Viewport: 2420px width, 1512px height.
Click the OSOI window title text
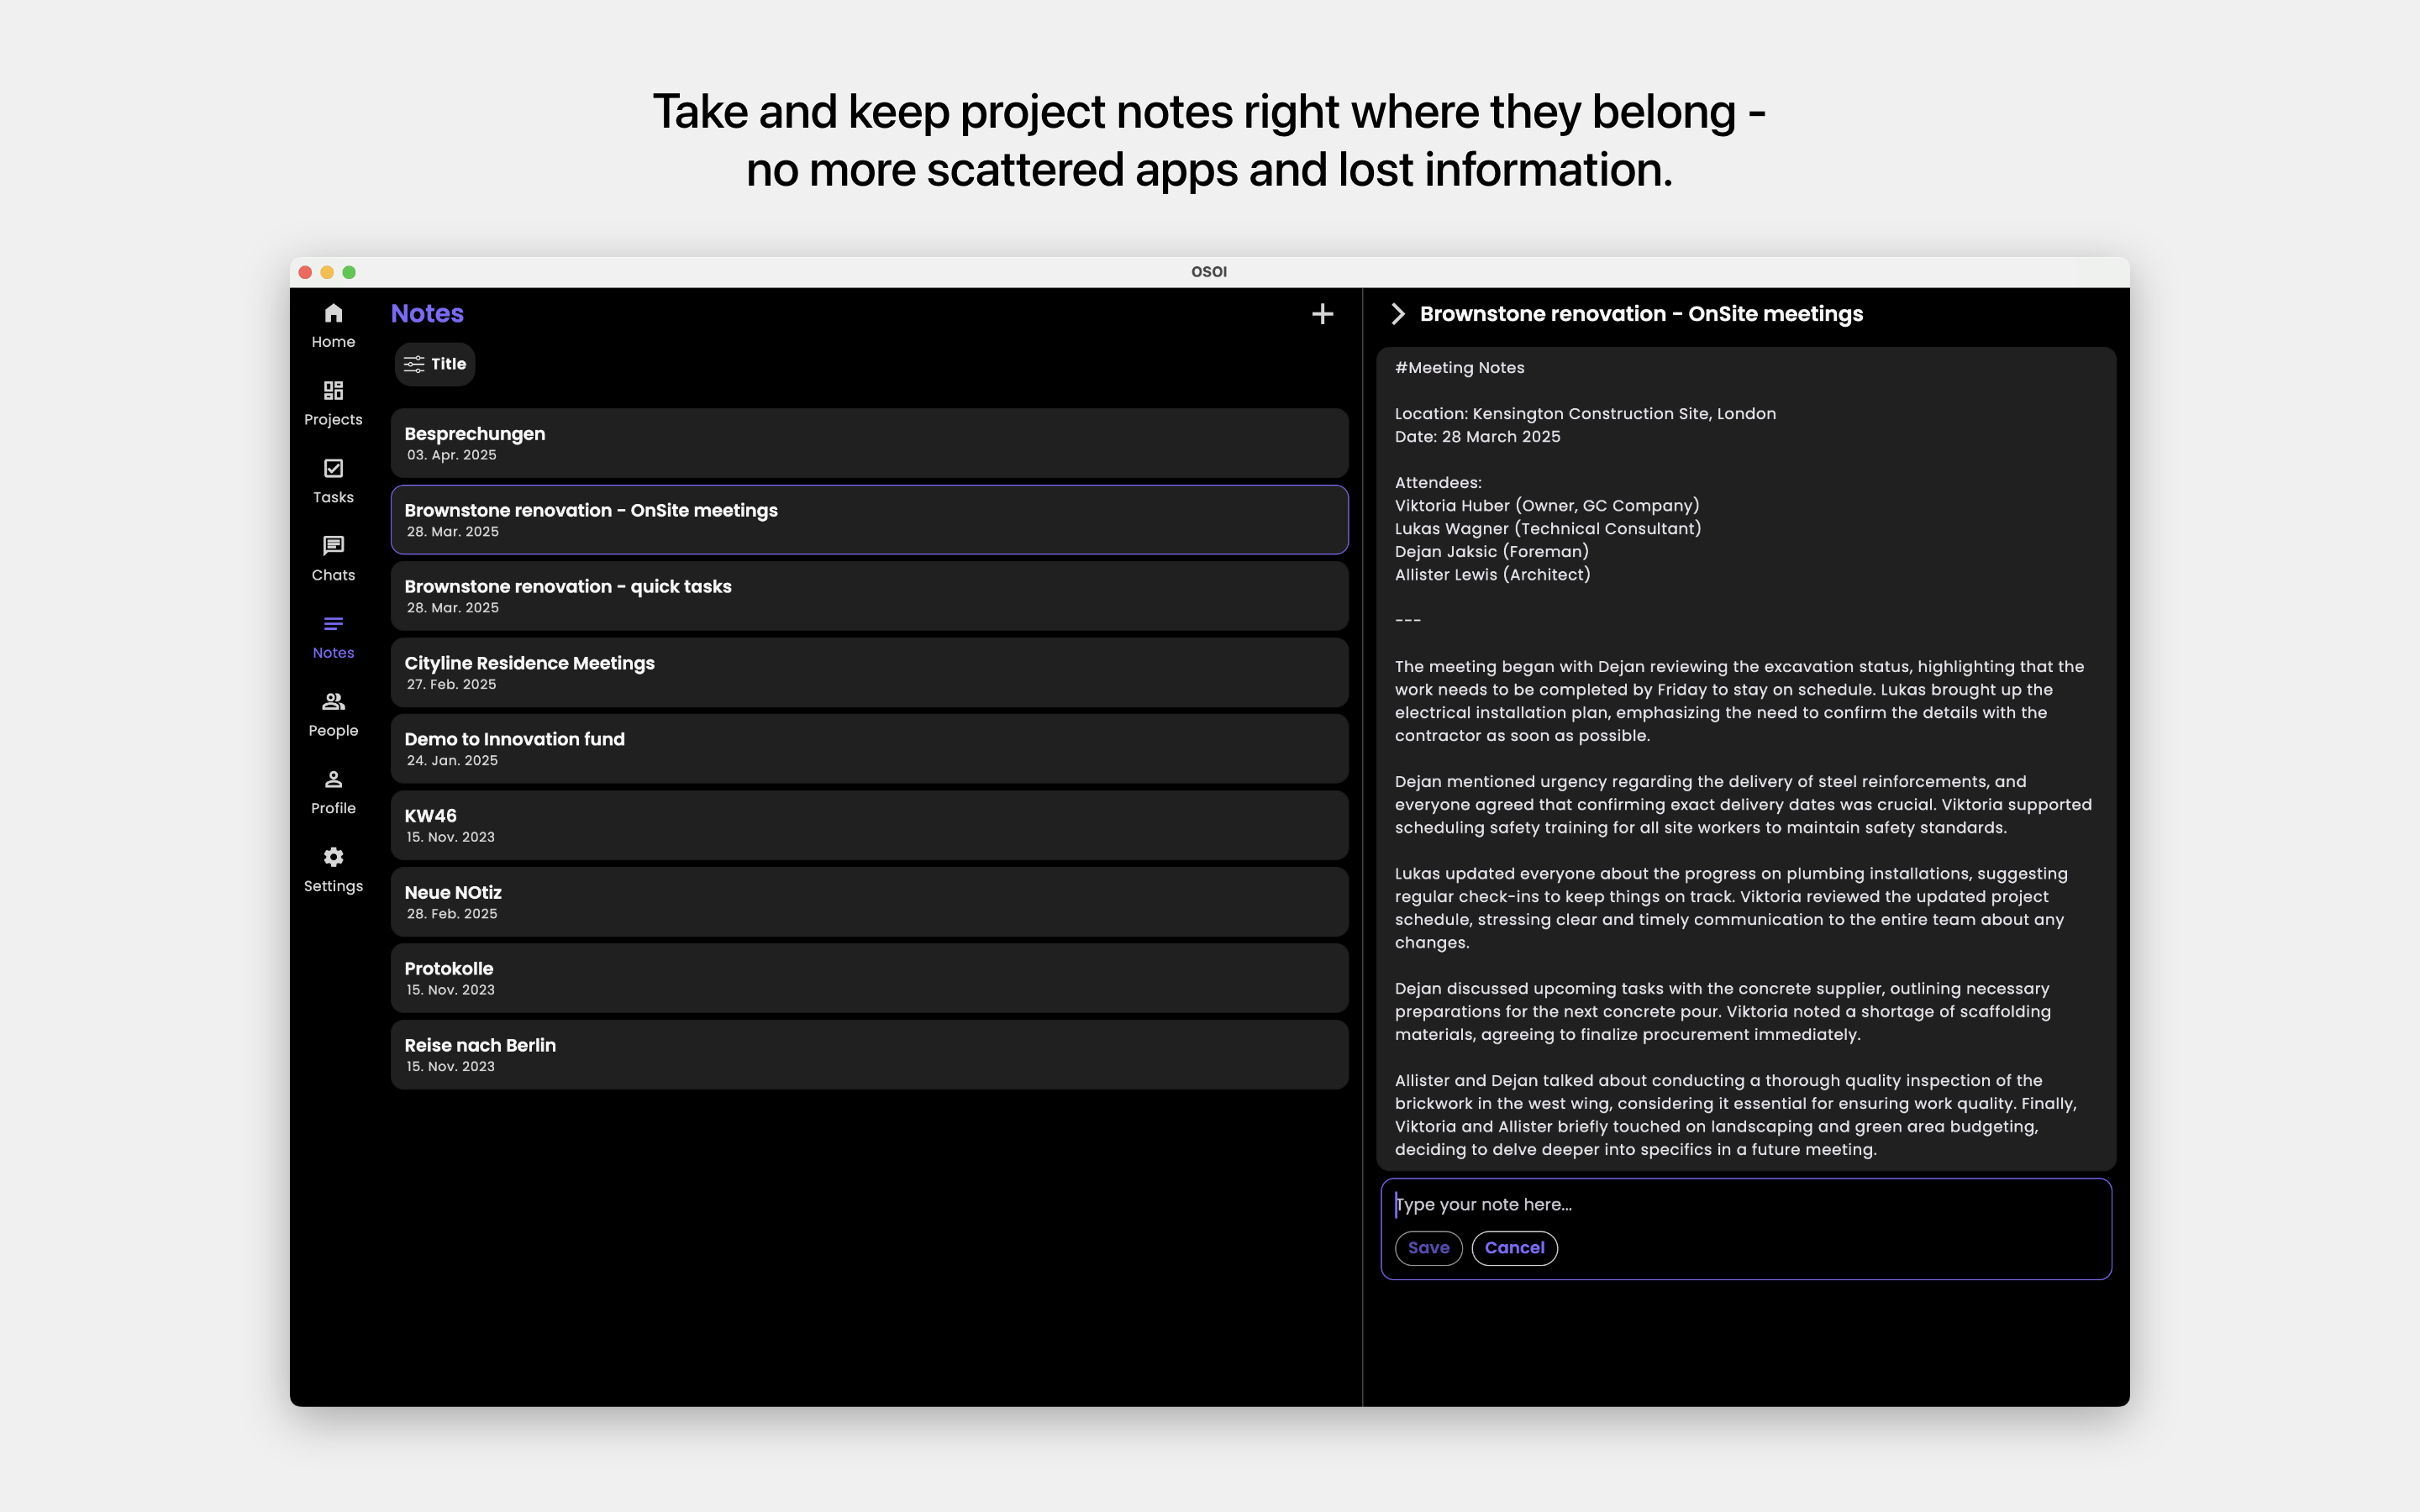(1209, 272)
